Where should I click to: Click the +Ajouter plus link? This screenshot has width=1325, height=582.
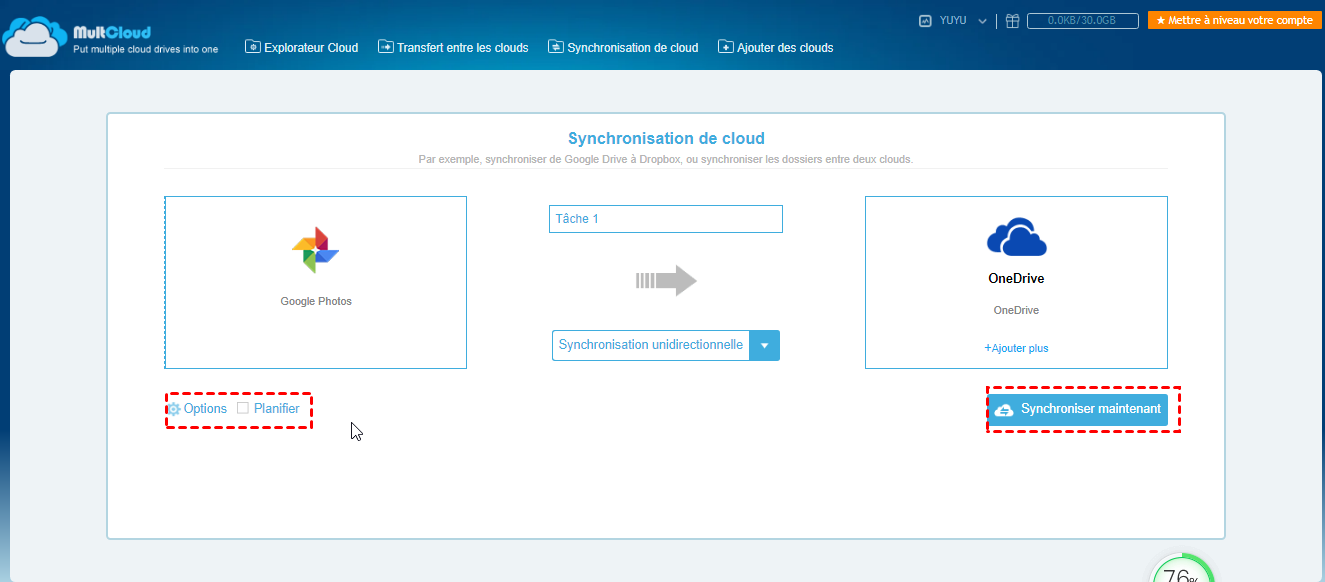click(1016, 348)
